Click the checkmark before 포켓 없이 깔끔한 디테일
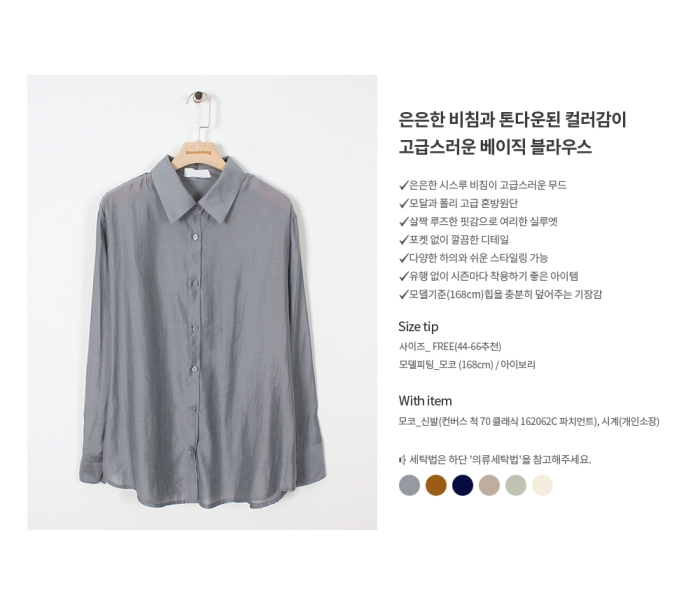 pos(404,240)
